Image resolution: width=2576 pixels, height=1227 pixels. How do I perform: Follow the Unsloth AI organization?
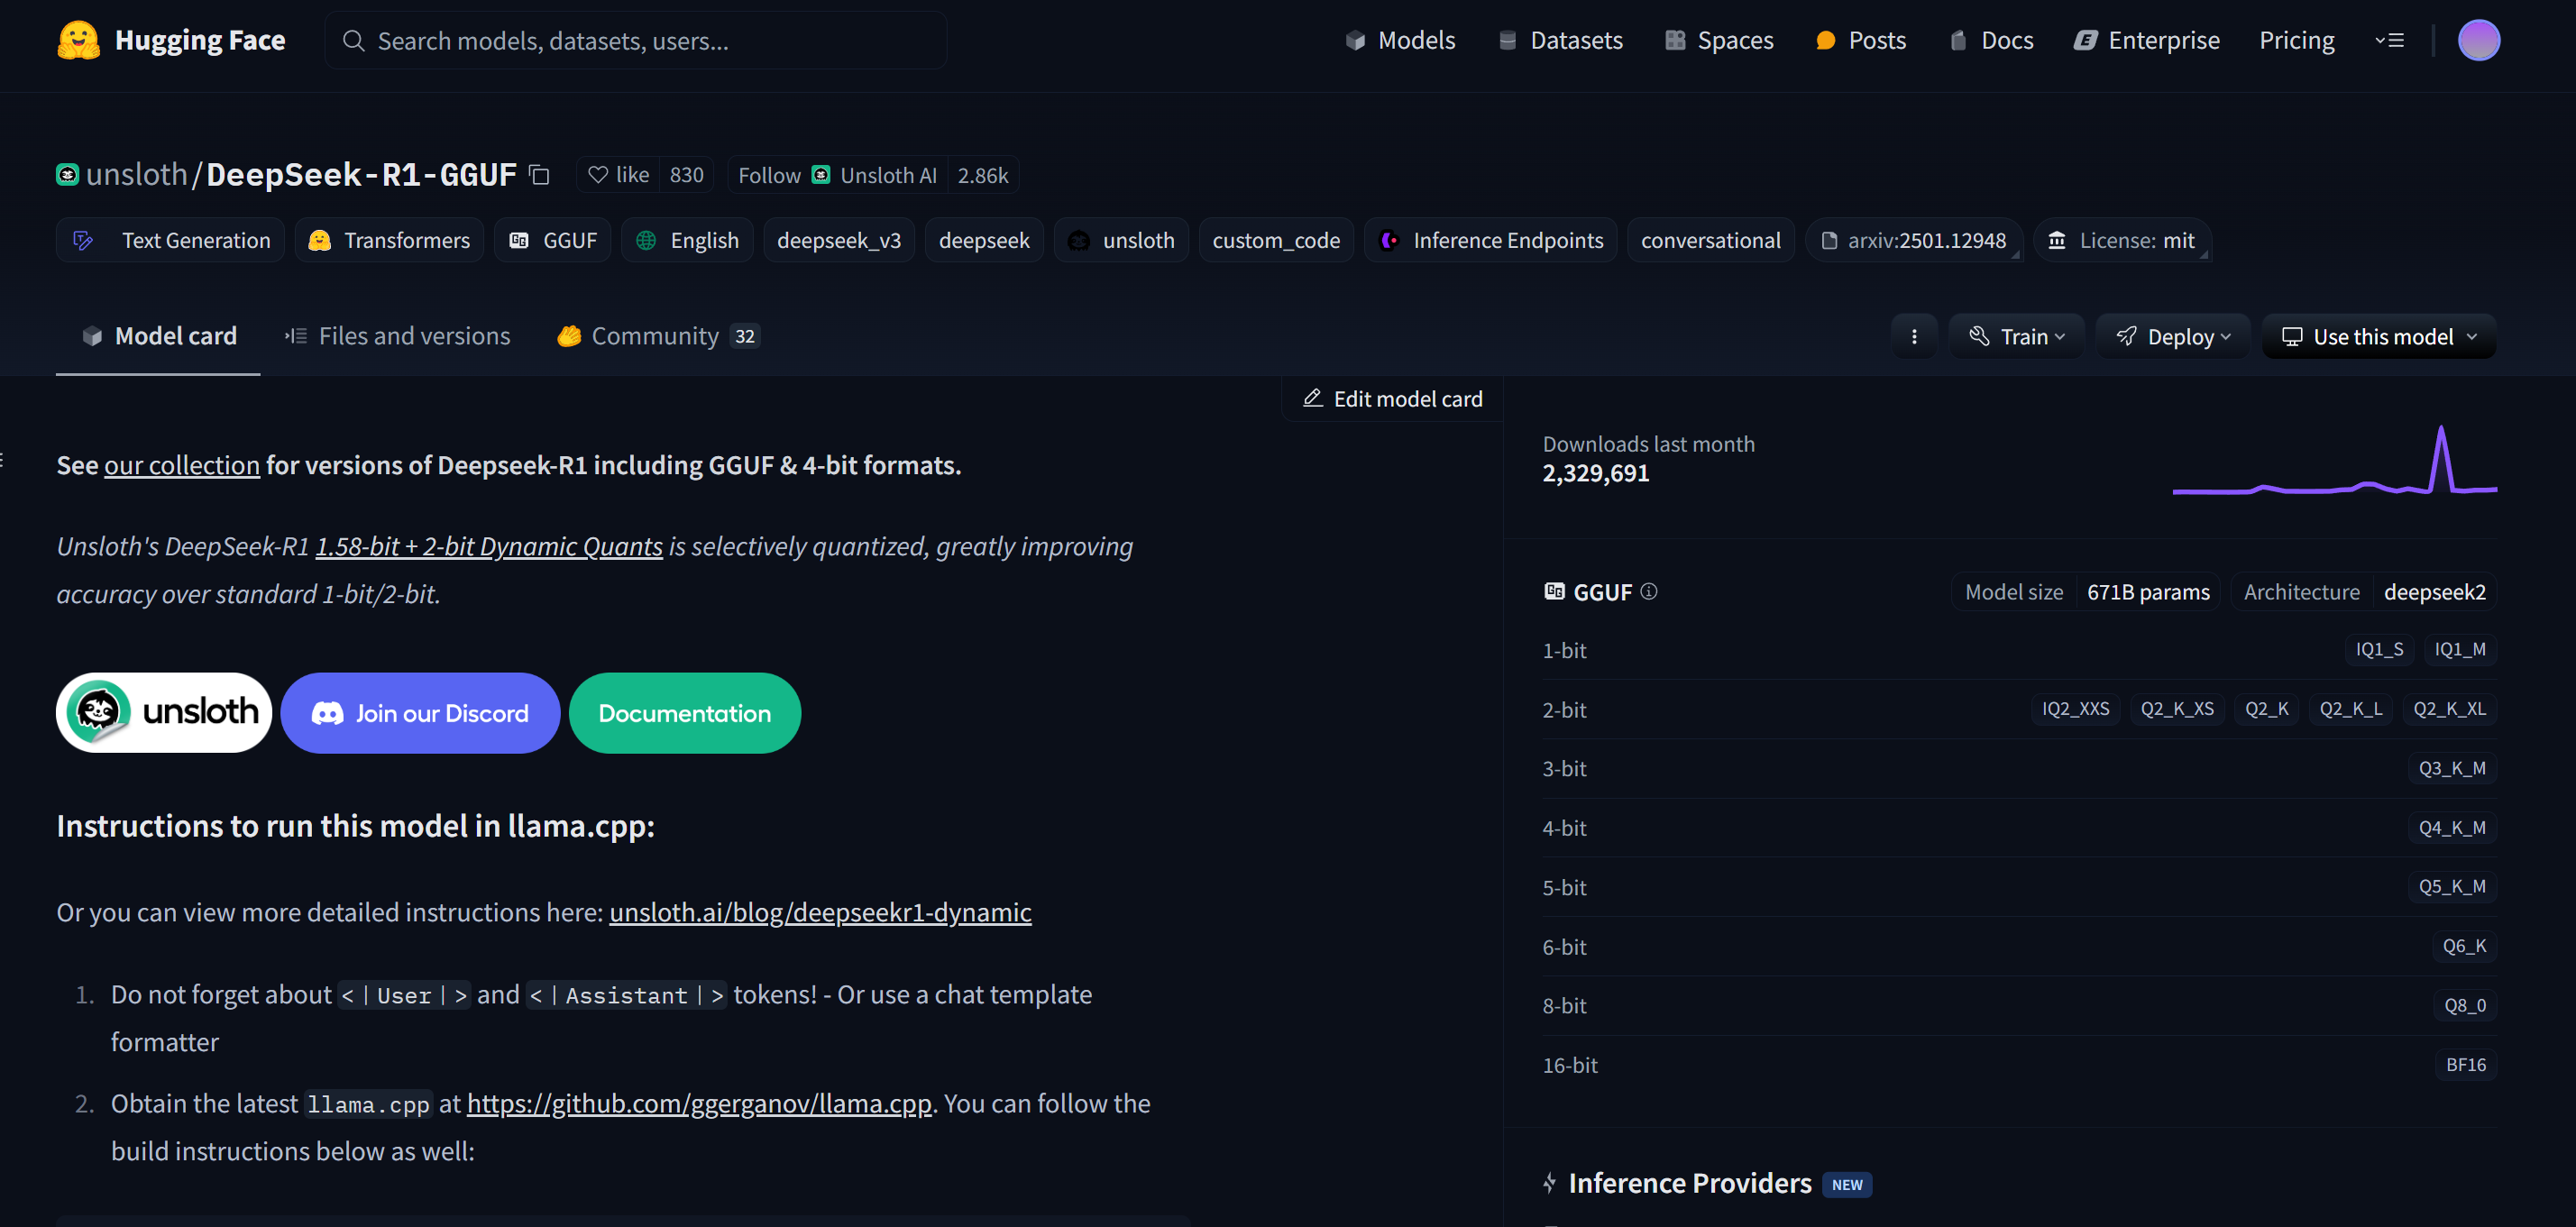[x=769, y=175]
